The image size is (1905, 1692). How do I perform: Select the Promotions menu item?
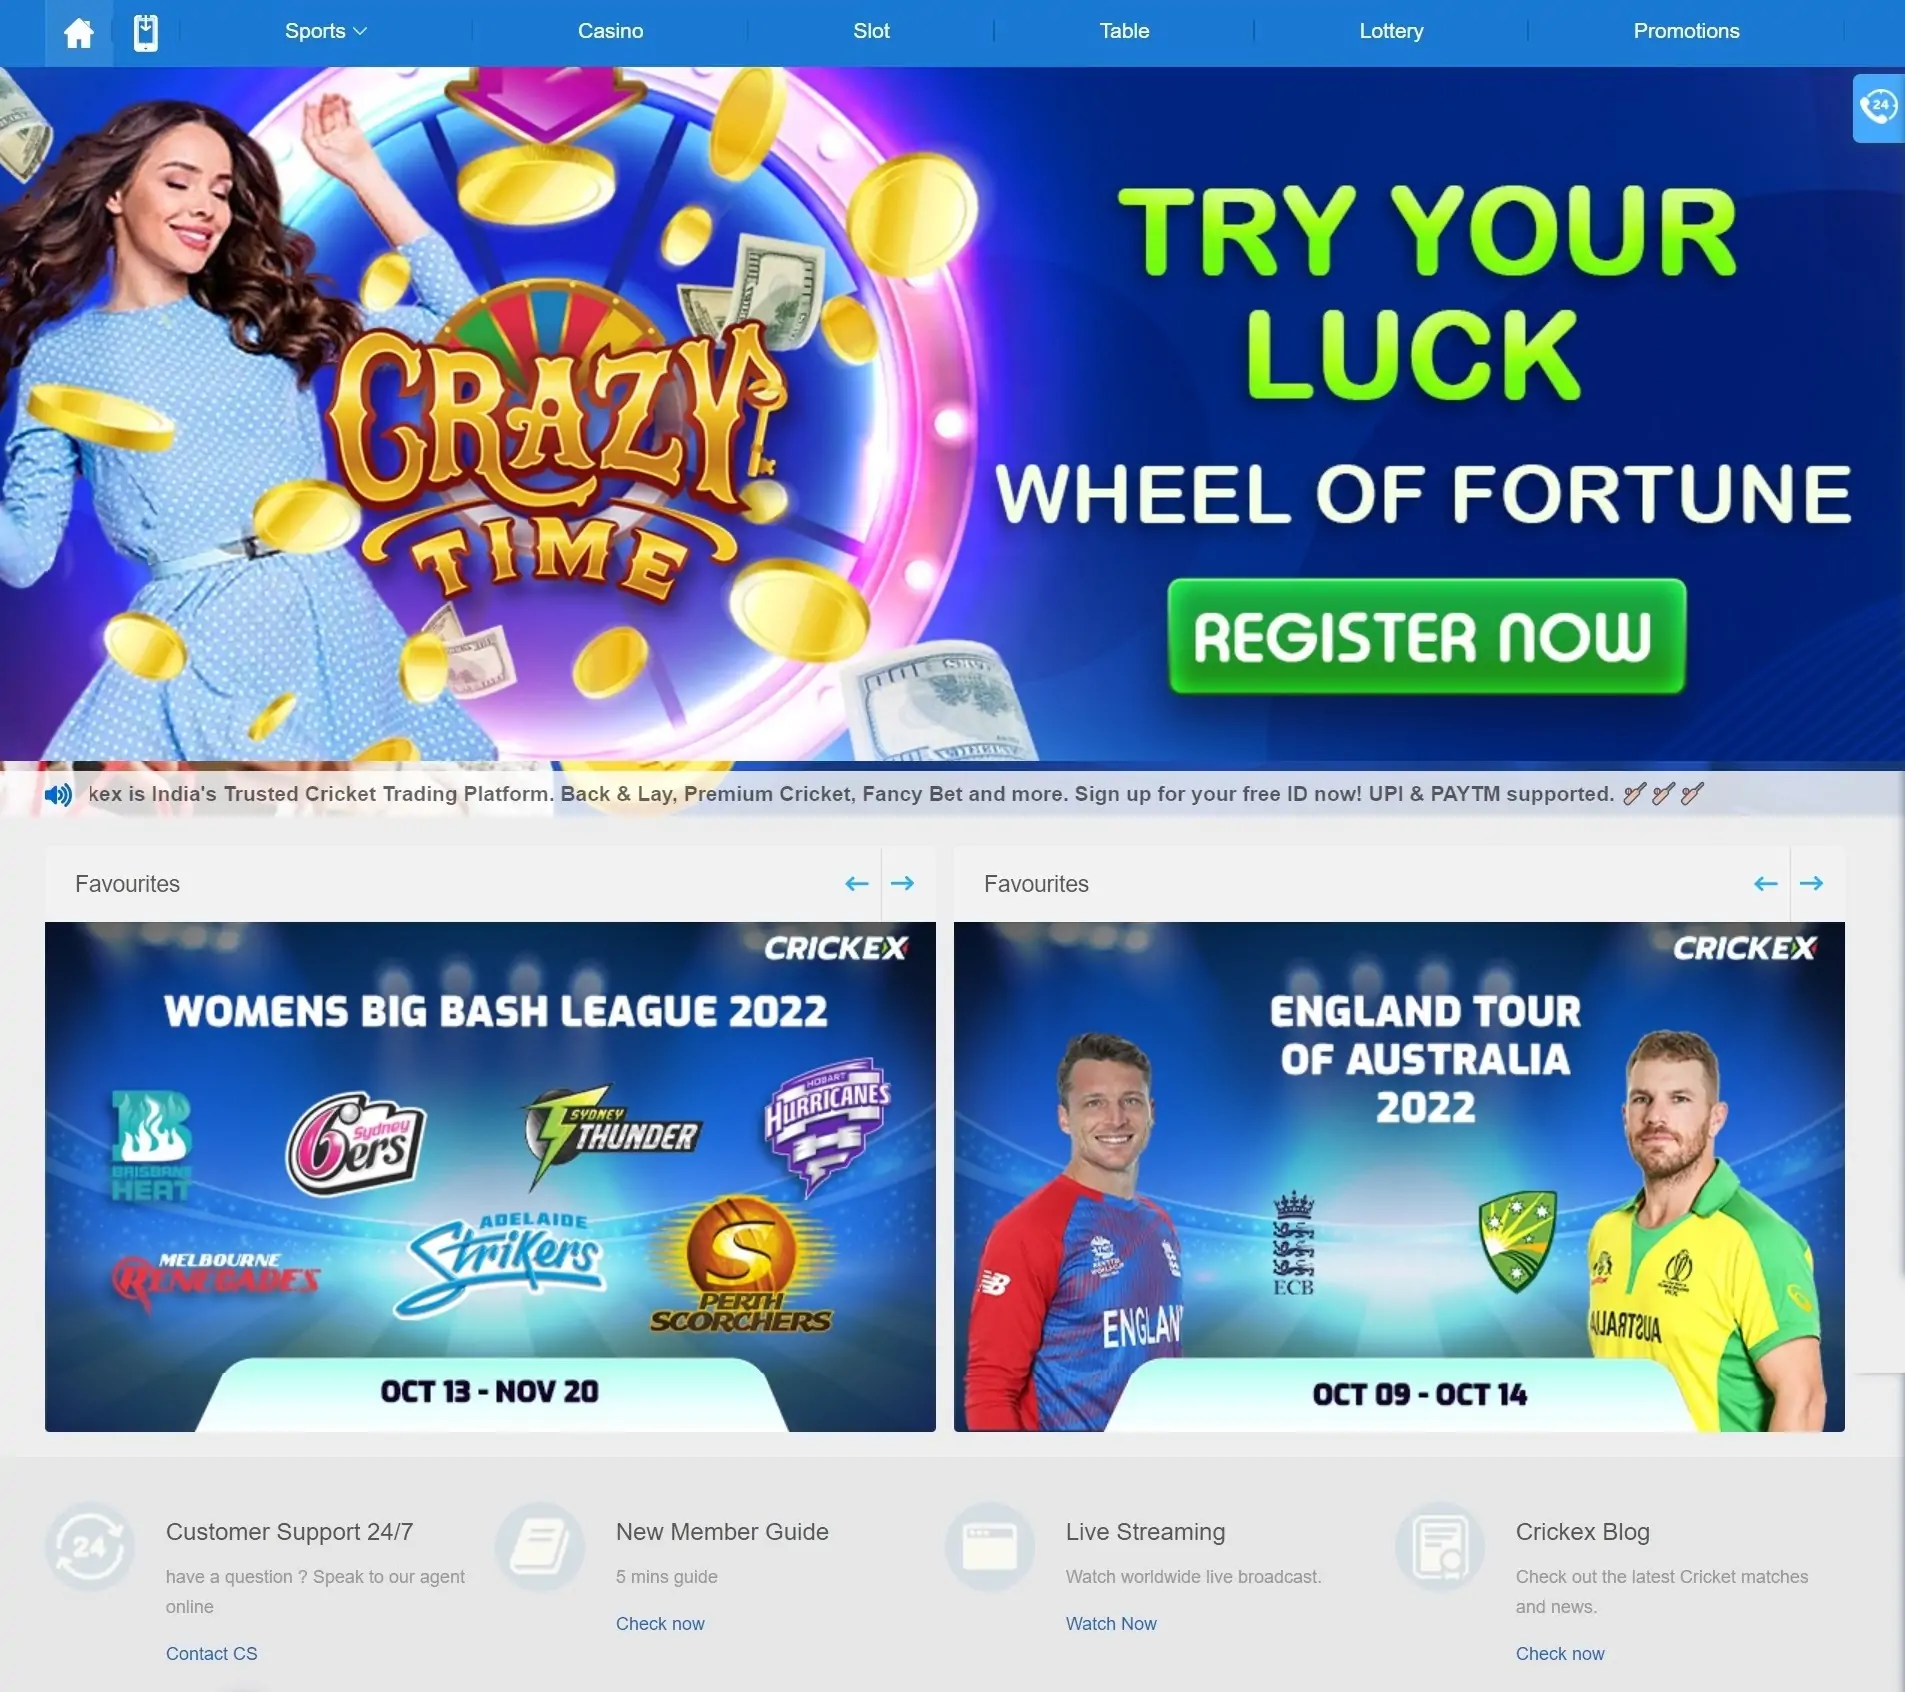1686,31
